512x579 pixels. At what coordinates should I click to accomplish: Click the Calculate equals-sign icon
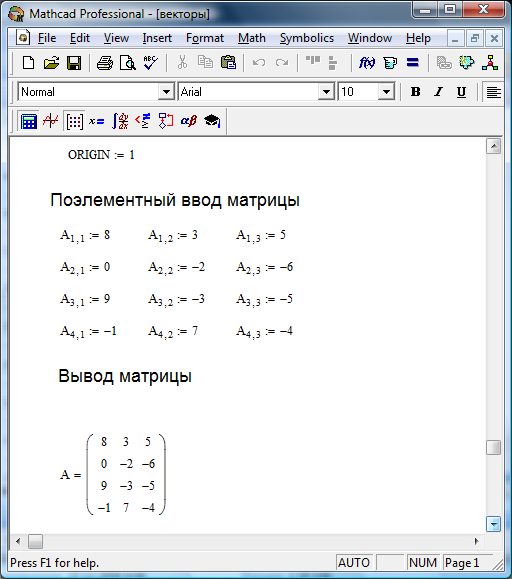(x=413, y=62)
